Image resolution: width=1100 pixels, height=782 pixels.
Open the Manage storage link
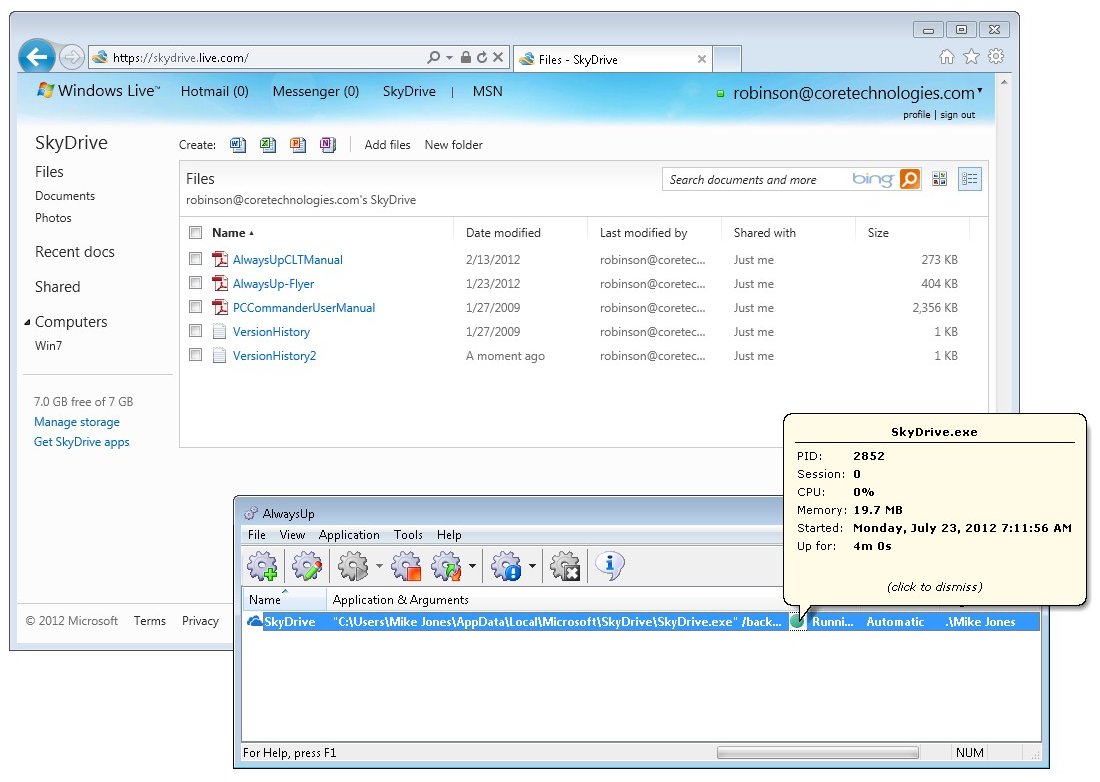(x=76, y=422)
